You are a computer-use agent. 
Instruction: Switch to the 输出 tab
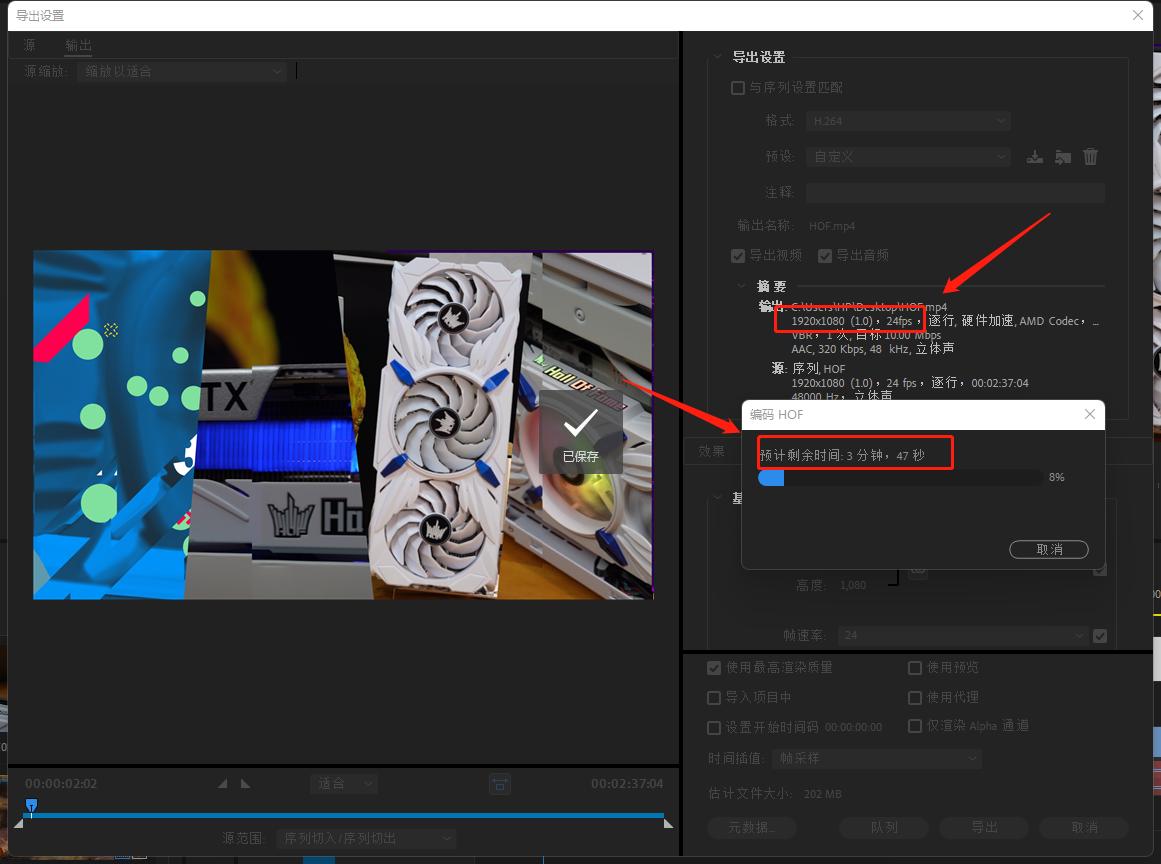(x=78, y=45)
